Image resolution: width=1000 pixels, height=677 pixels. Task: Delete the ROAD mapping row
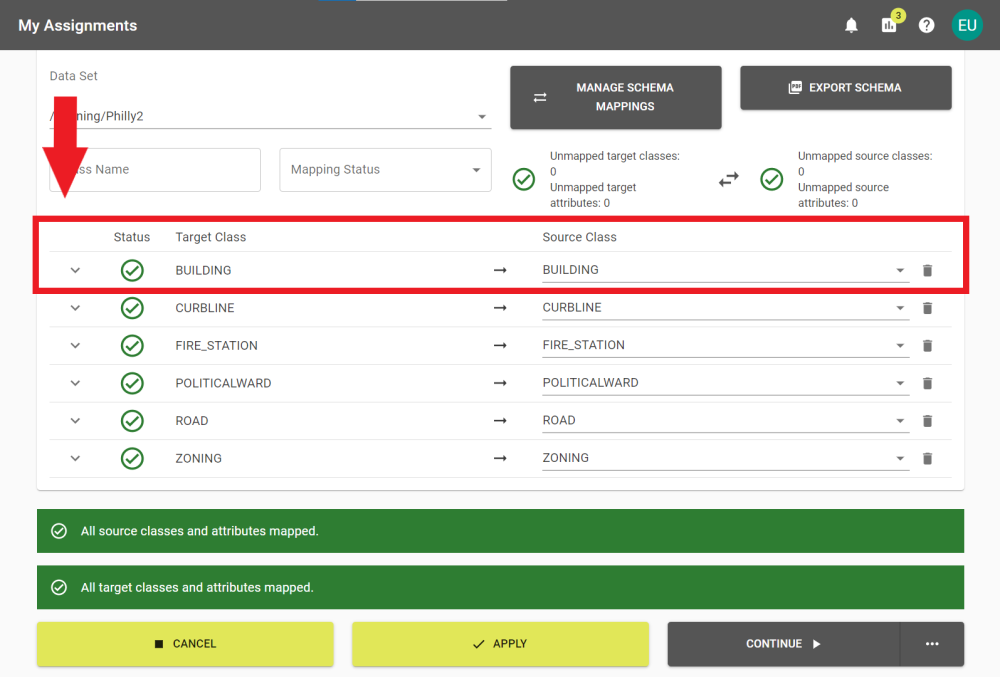927,421
